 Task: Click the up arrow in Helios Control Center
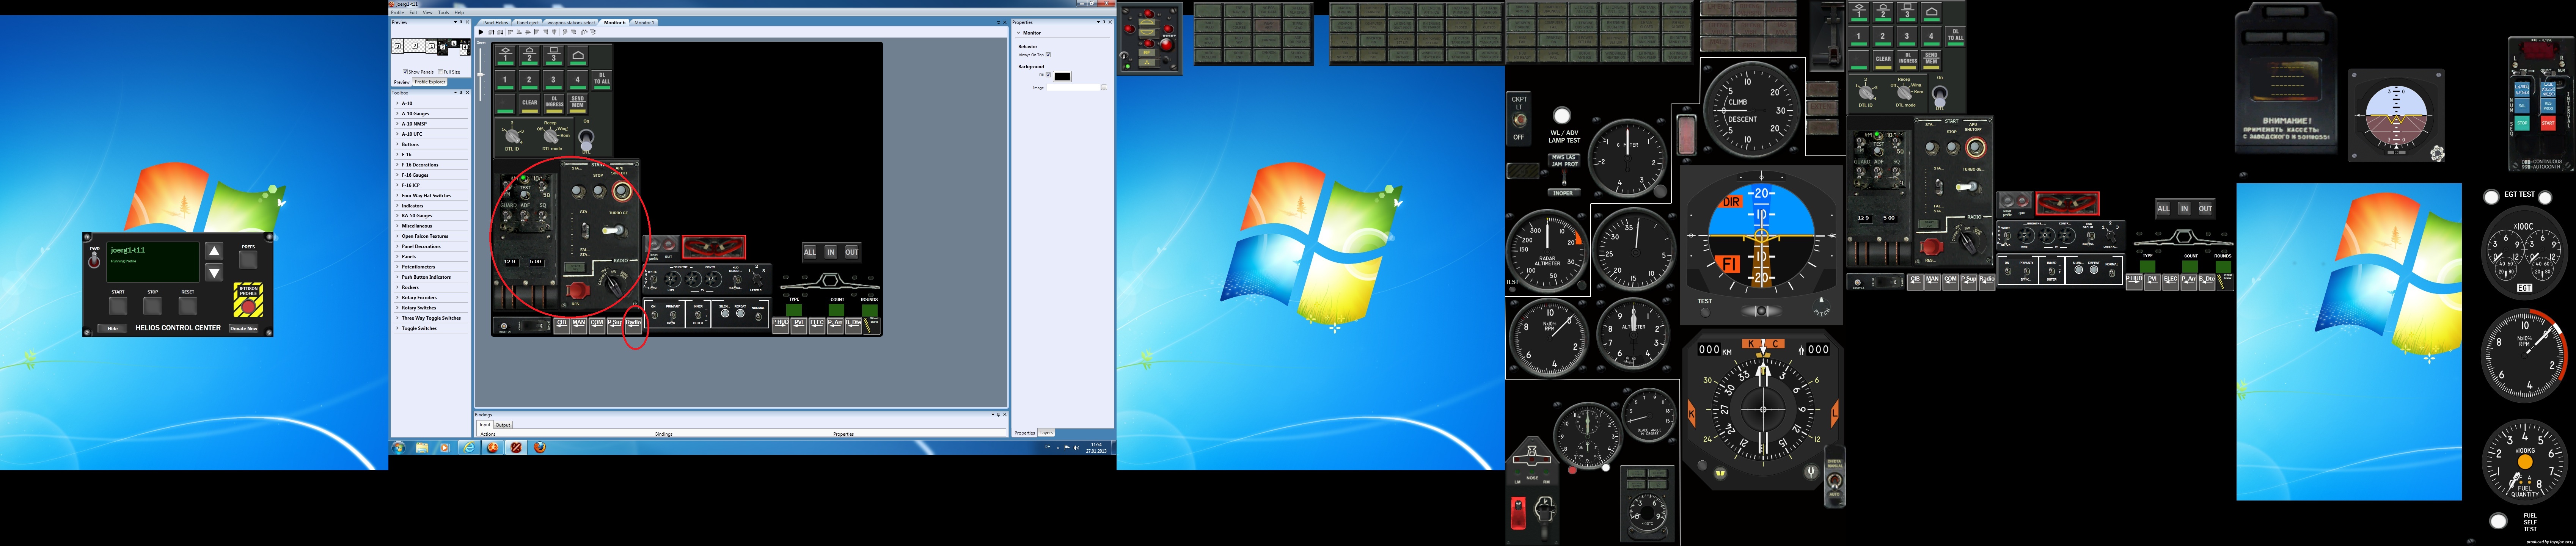(x=214, y=251)
